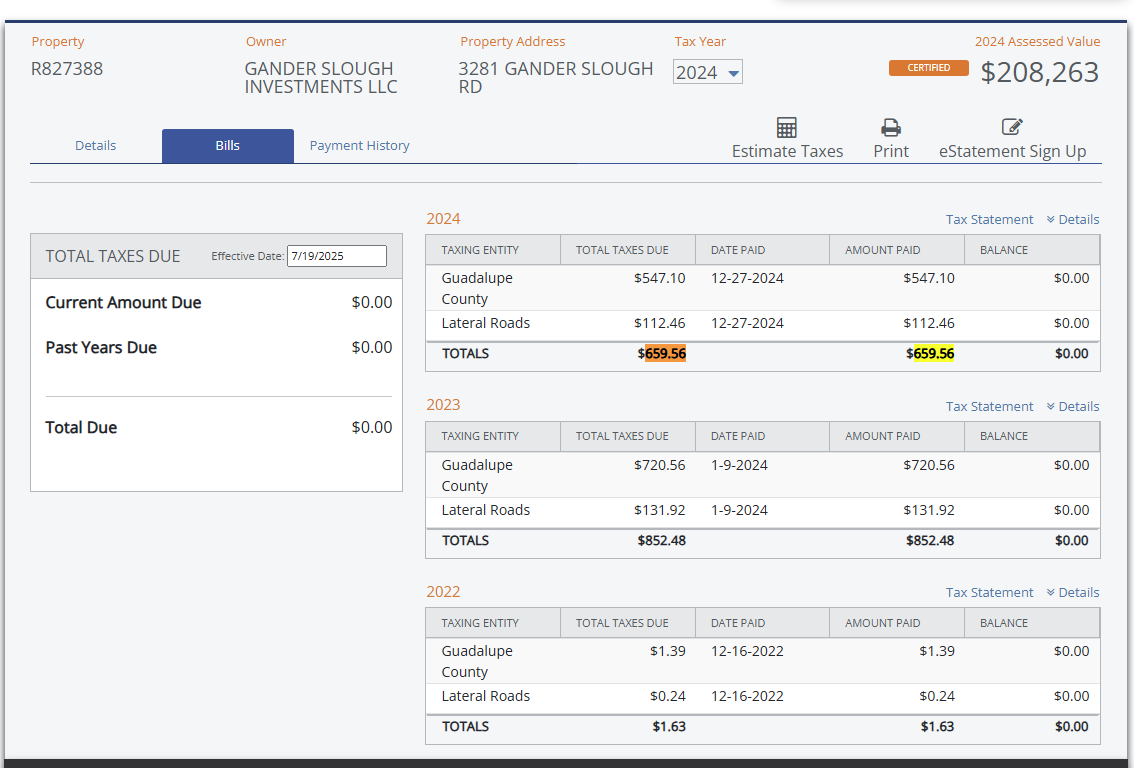The image size is (1134, 768).
Task: Click the orange CERTIFIED badge
Action: click(x=928, y=68)
